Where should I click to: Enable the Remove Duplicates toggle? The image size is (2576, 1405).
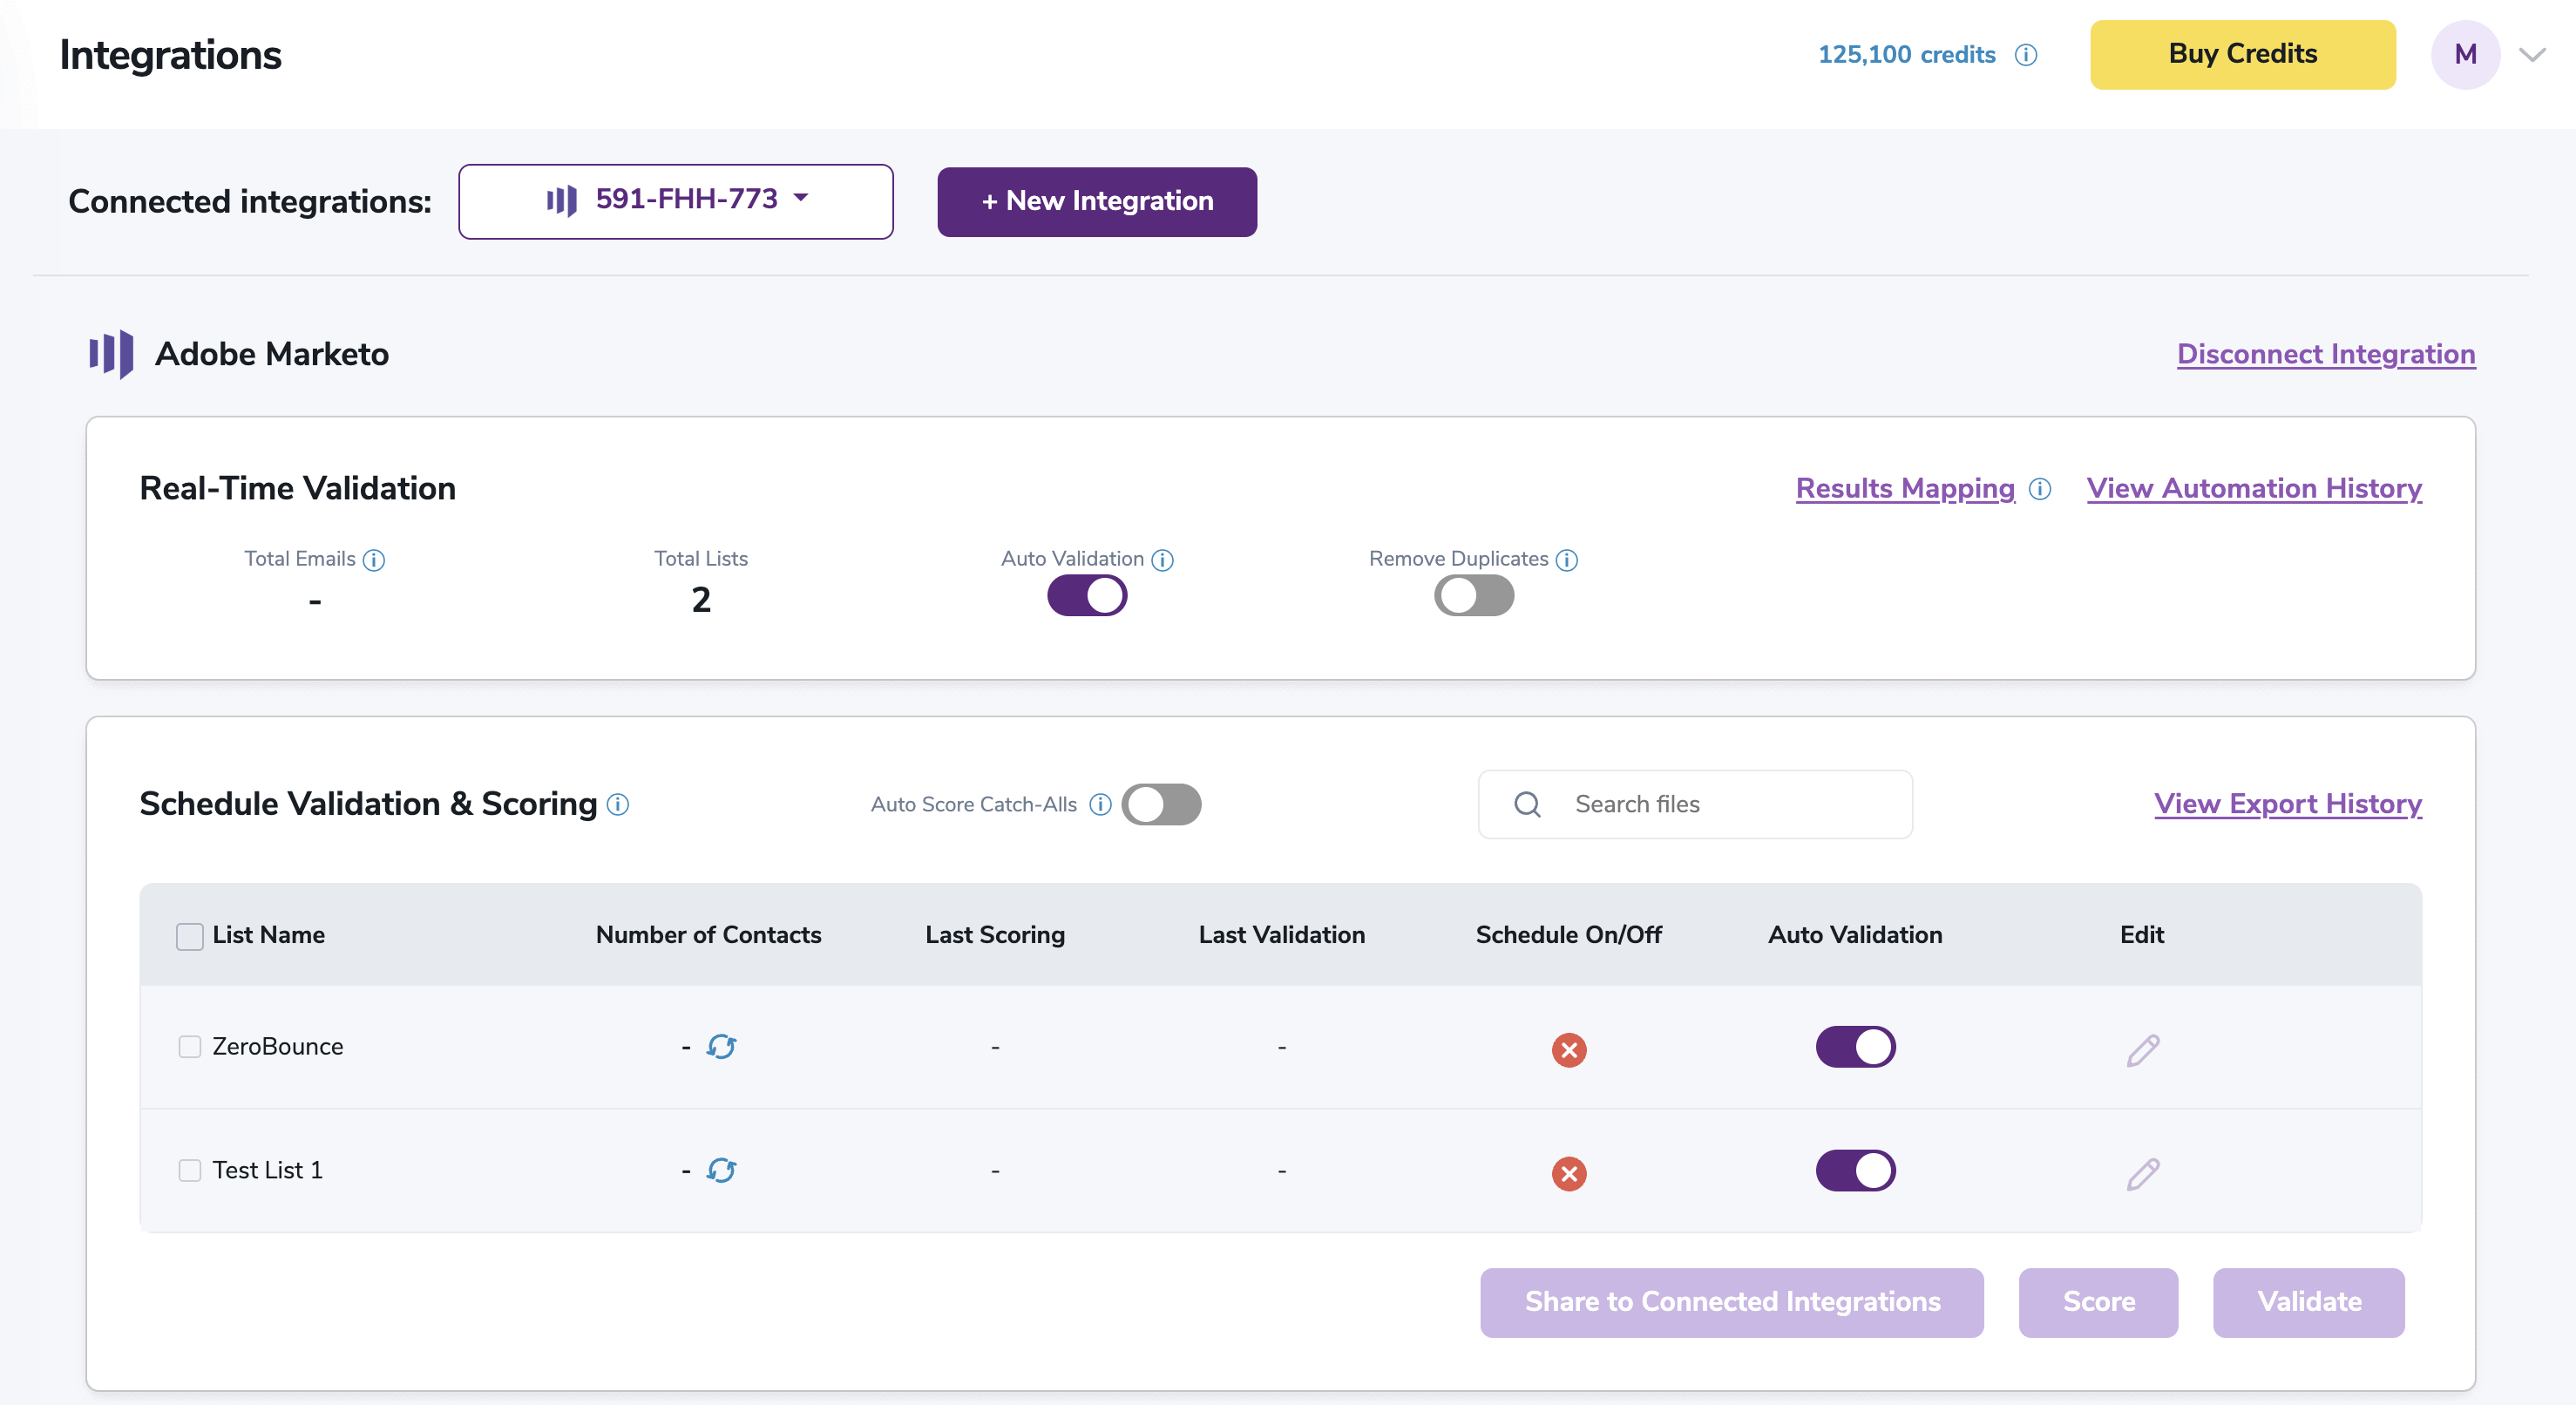1473,596
